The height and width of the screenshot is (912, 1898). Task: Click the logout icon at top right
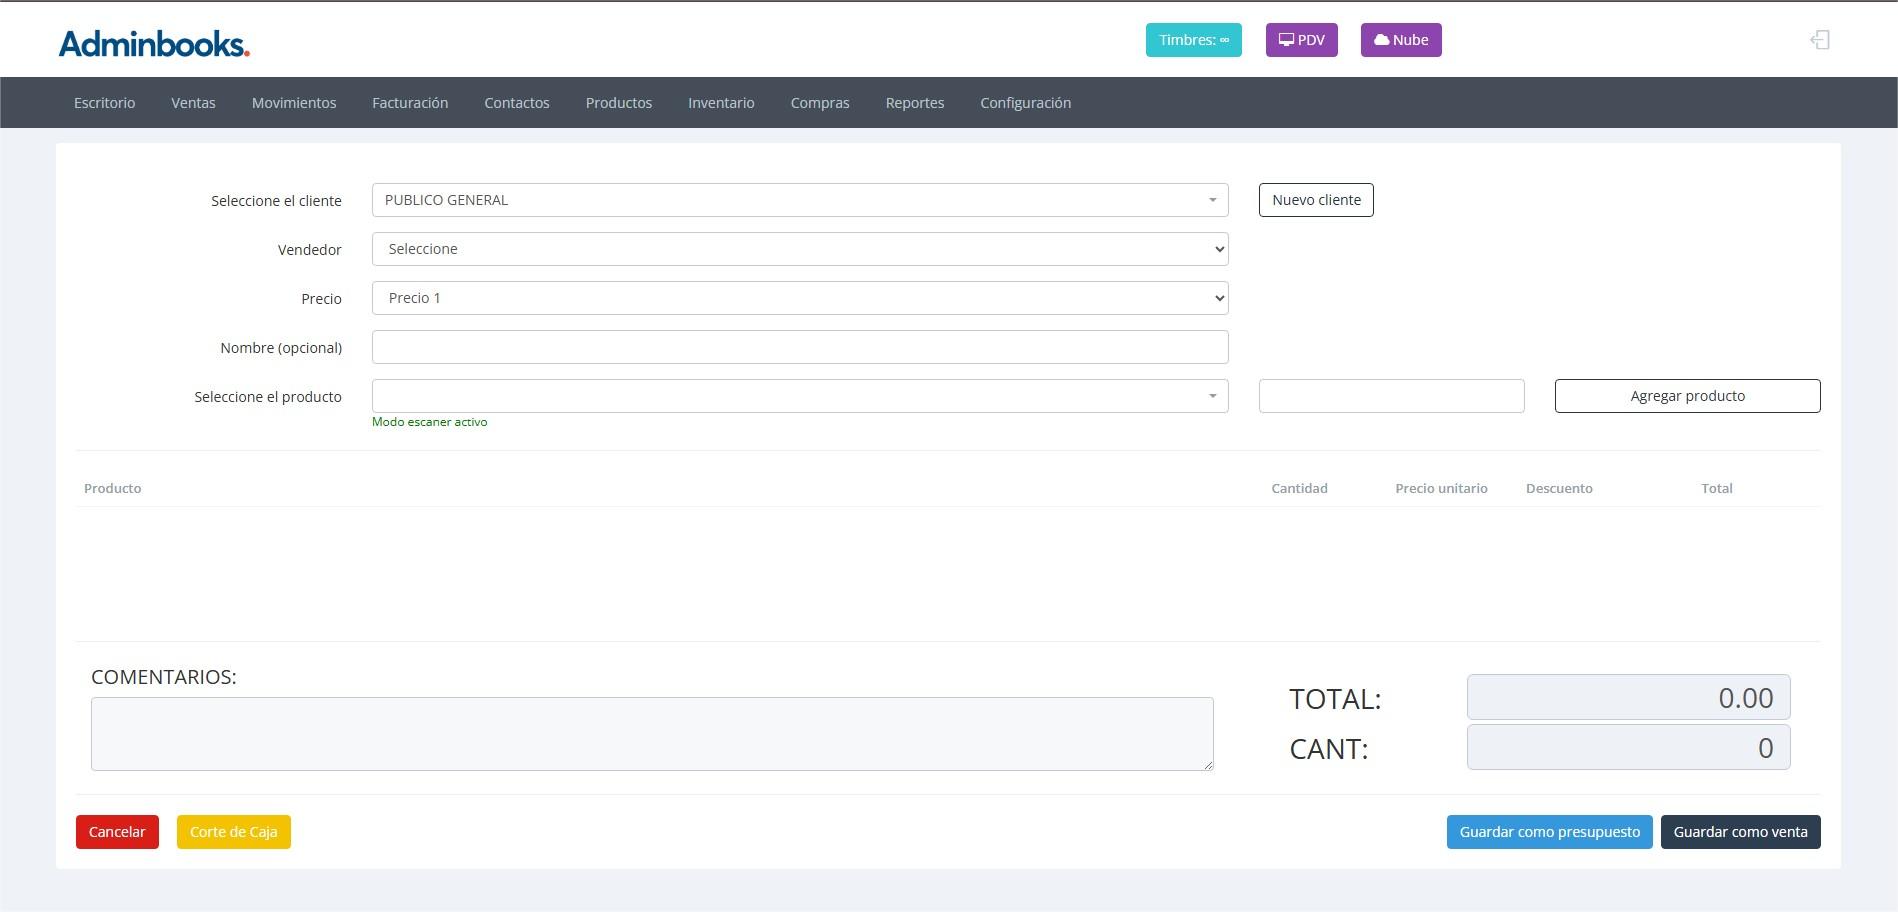pyautogui.click(x=1820, y=40)
